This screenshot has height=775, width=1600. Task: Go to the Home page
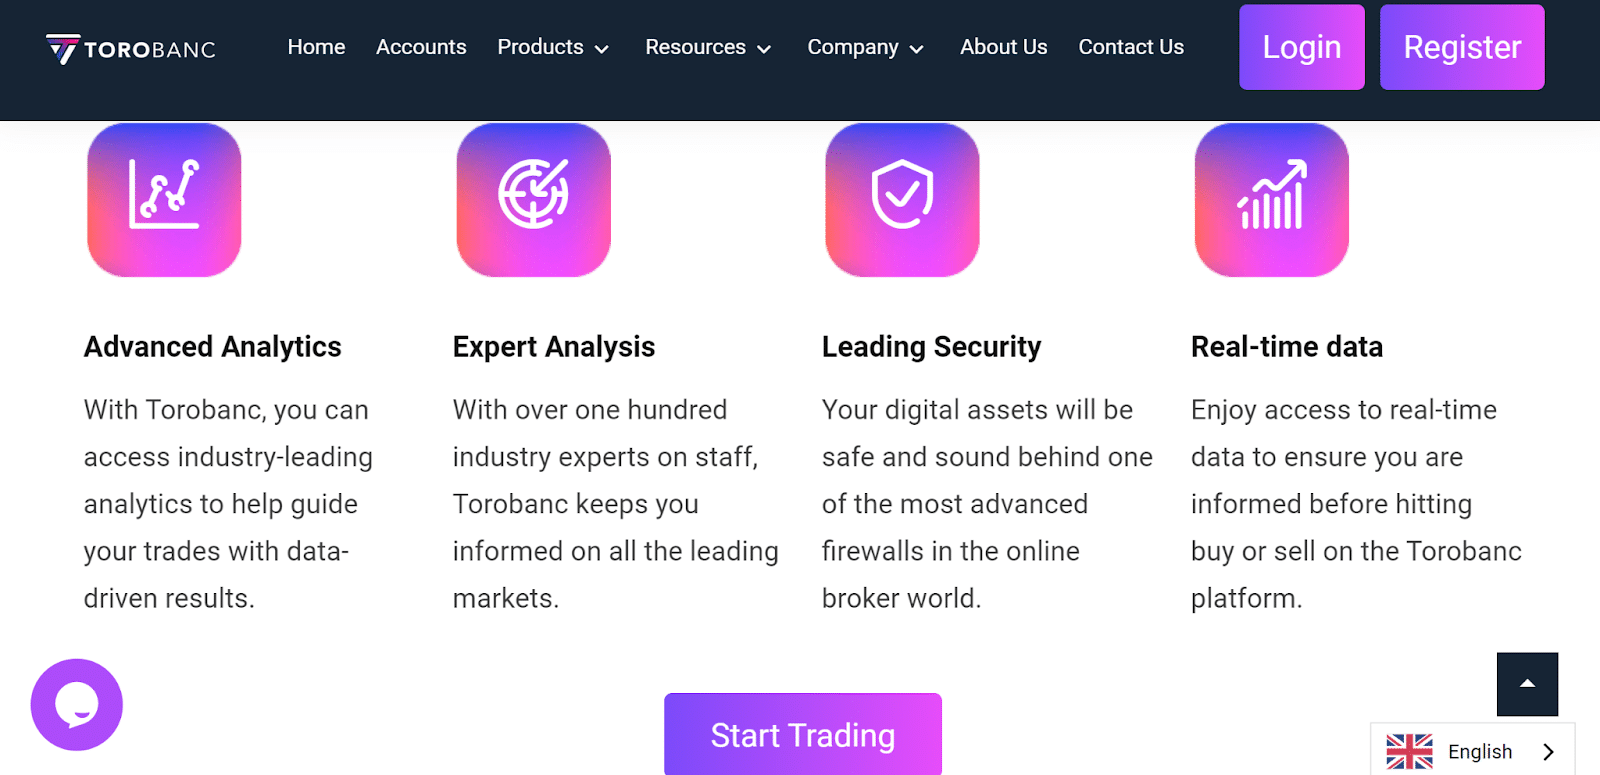pos(316,47)
